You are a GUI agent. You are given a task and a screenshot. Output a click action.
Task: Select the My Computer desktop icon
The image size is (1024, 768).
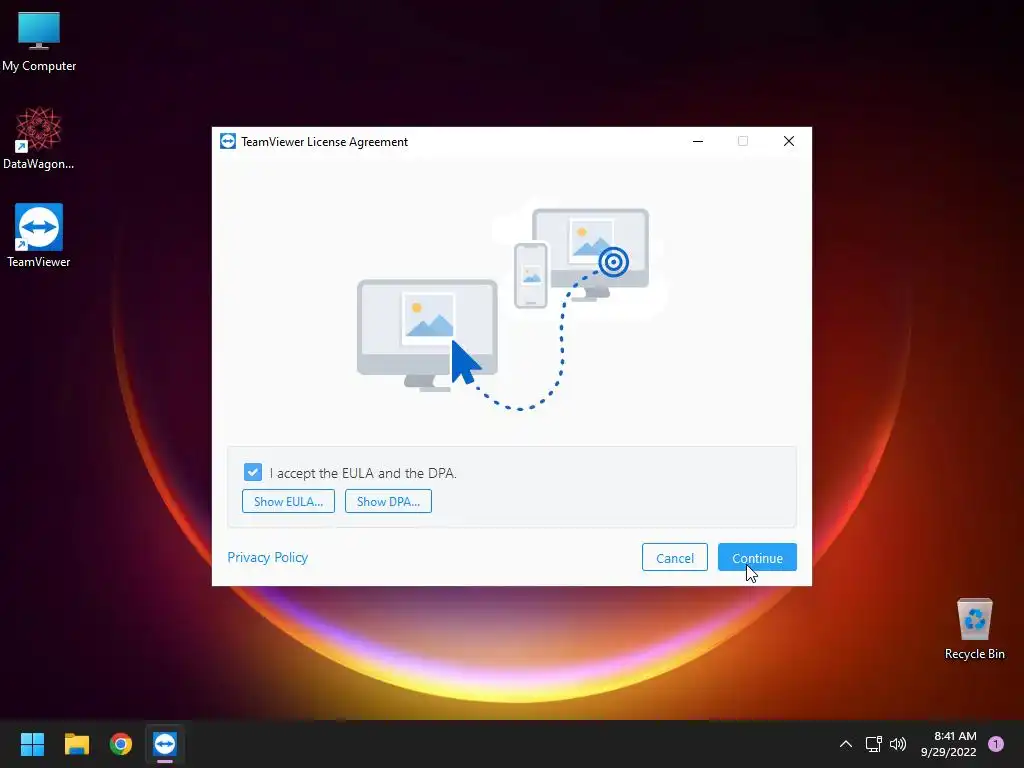pyautogui.click(x=39, y=42)
